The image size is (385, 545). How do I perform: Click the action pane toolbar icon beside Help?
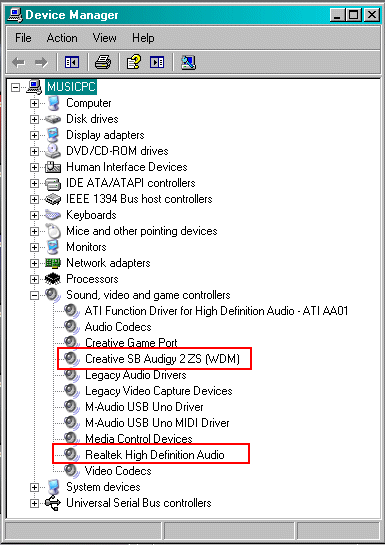tap(157, 63)
